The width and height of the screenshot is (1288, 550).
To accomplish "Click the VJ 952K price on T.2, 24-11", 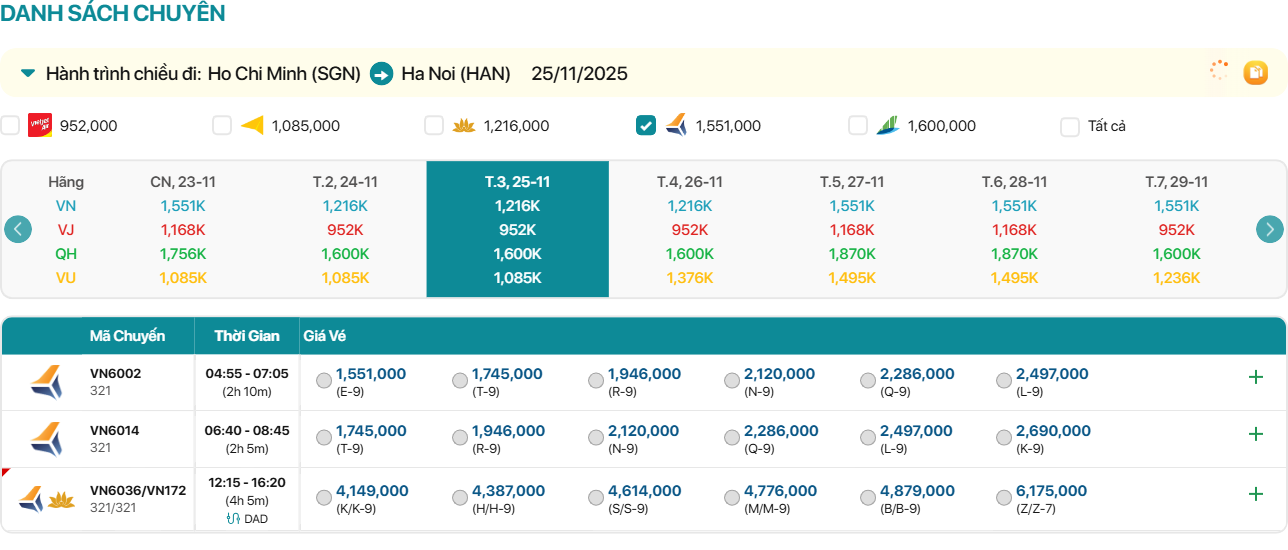I will 345,229.
